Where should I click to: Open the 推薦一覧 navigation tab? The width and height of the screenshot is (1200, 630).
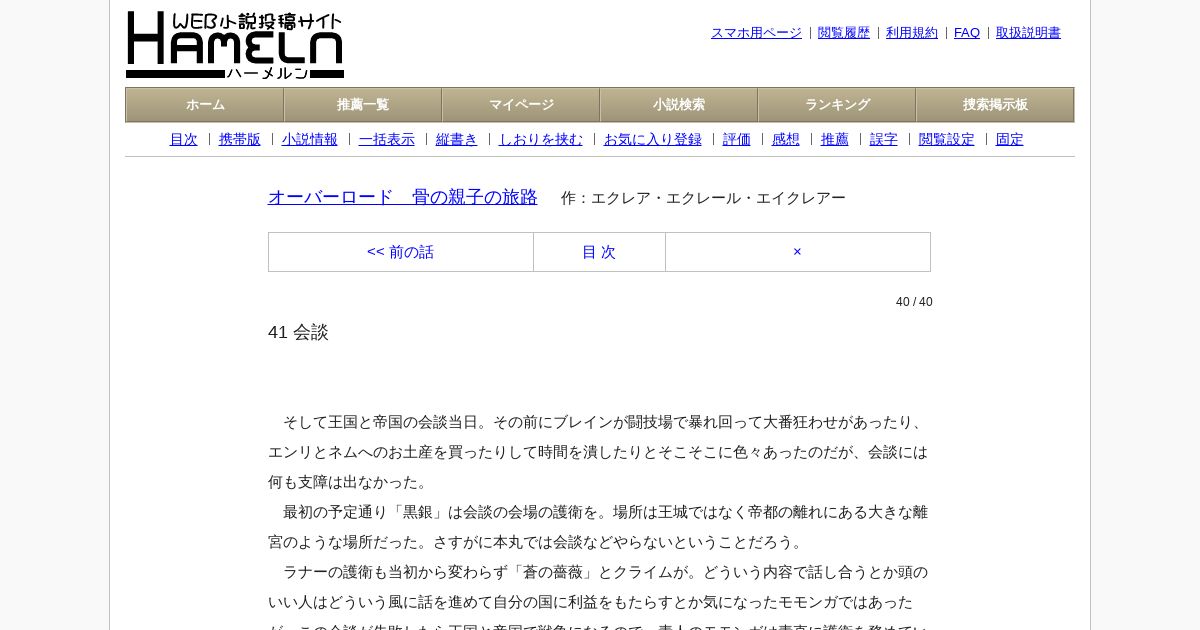tap(363, 105)
